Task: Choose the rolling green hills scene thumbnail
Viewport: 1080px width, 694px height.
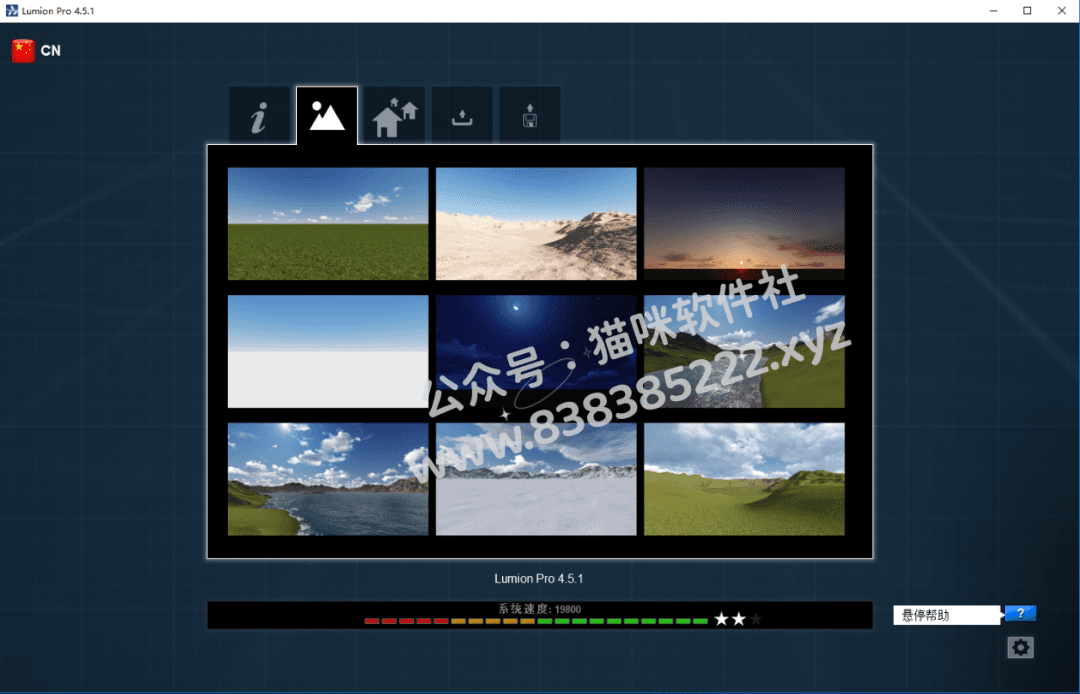Action: tap(744, 479)
